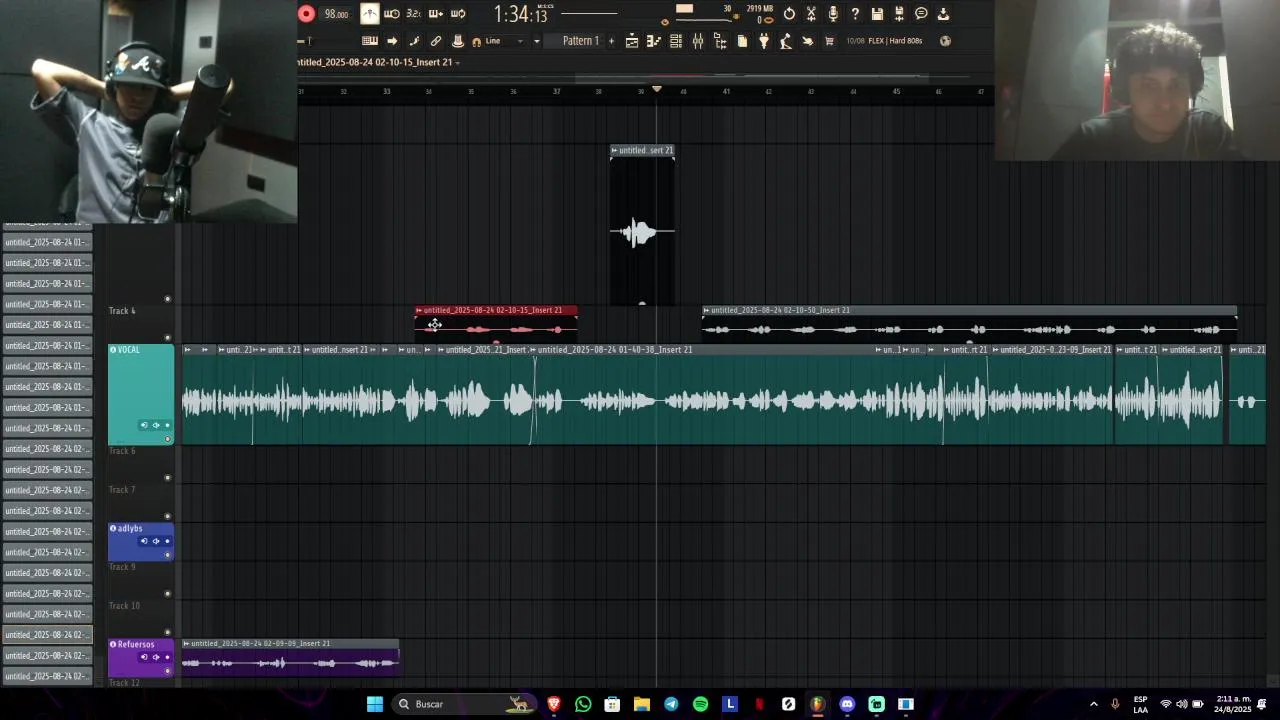Open the Windows Start button
1280x720 pixels.
[375, 704]
